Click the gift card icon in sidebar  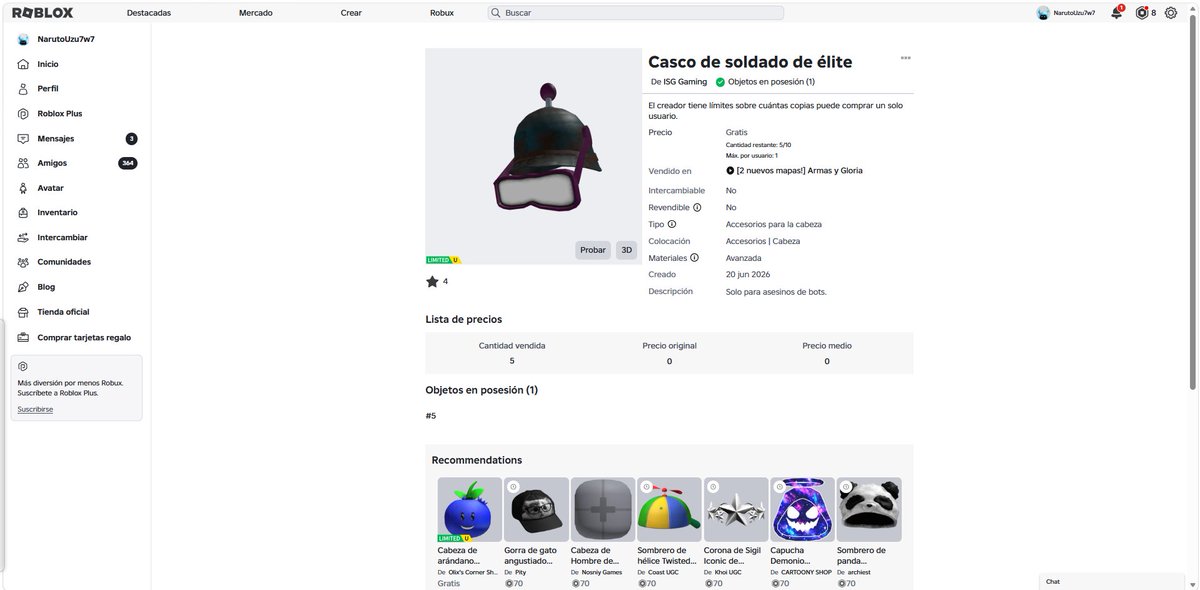point(23,338)
